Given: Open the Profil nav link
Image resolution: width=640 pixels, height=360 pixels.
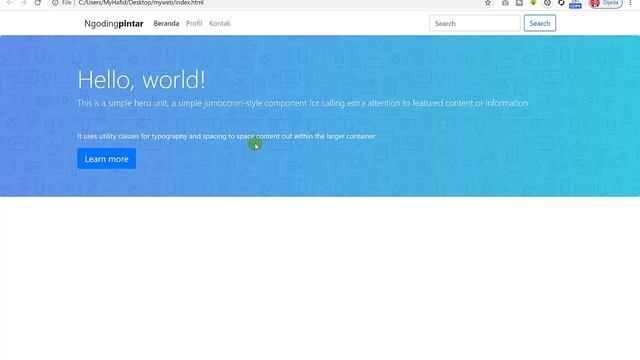Looking at the screenshot, I should 194,24.
